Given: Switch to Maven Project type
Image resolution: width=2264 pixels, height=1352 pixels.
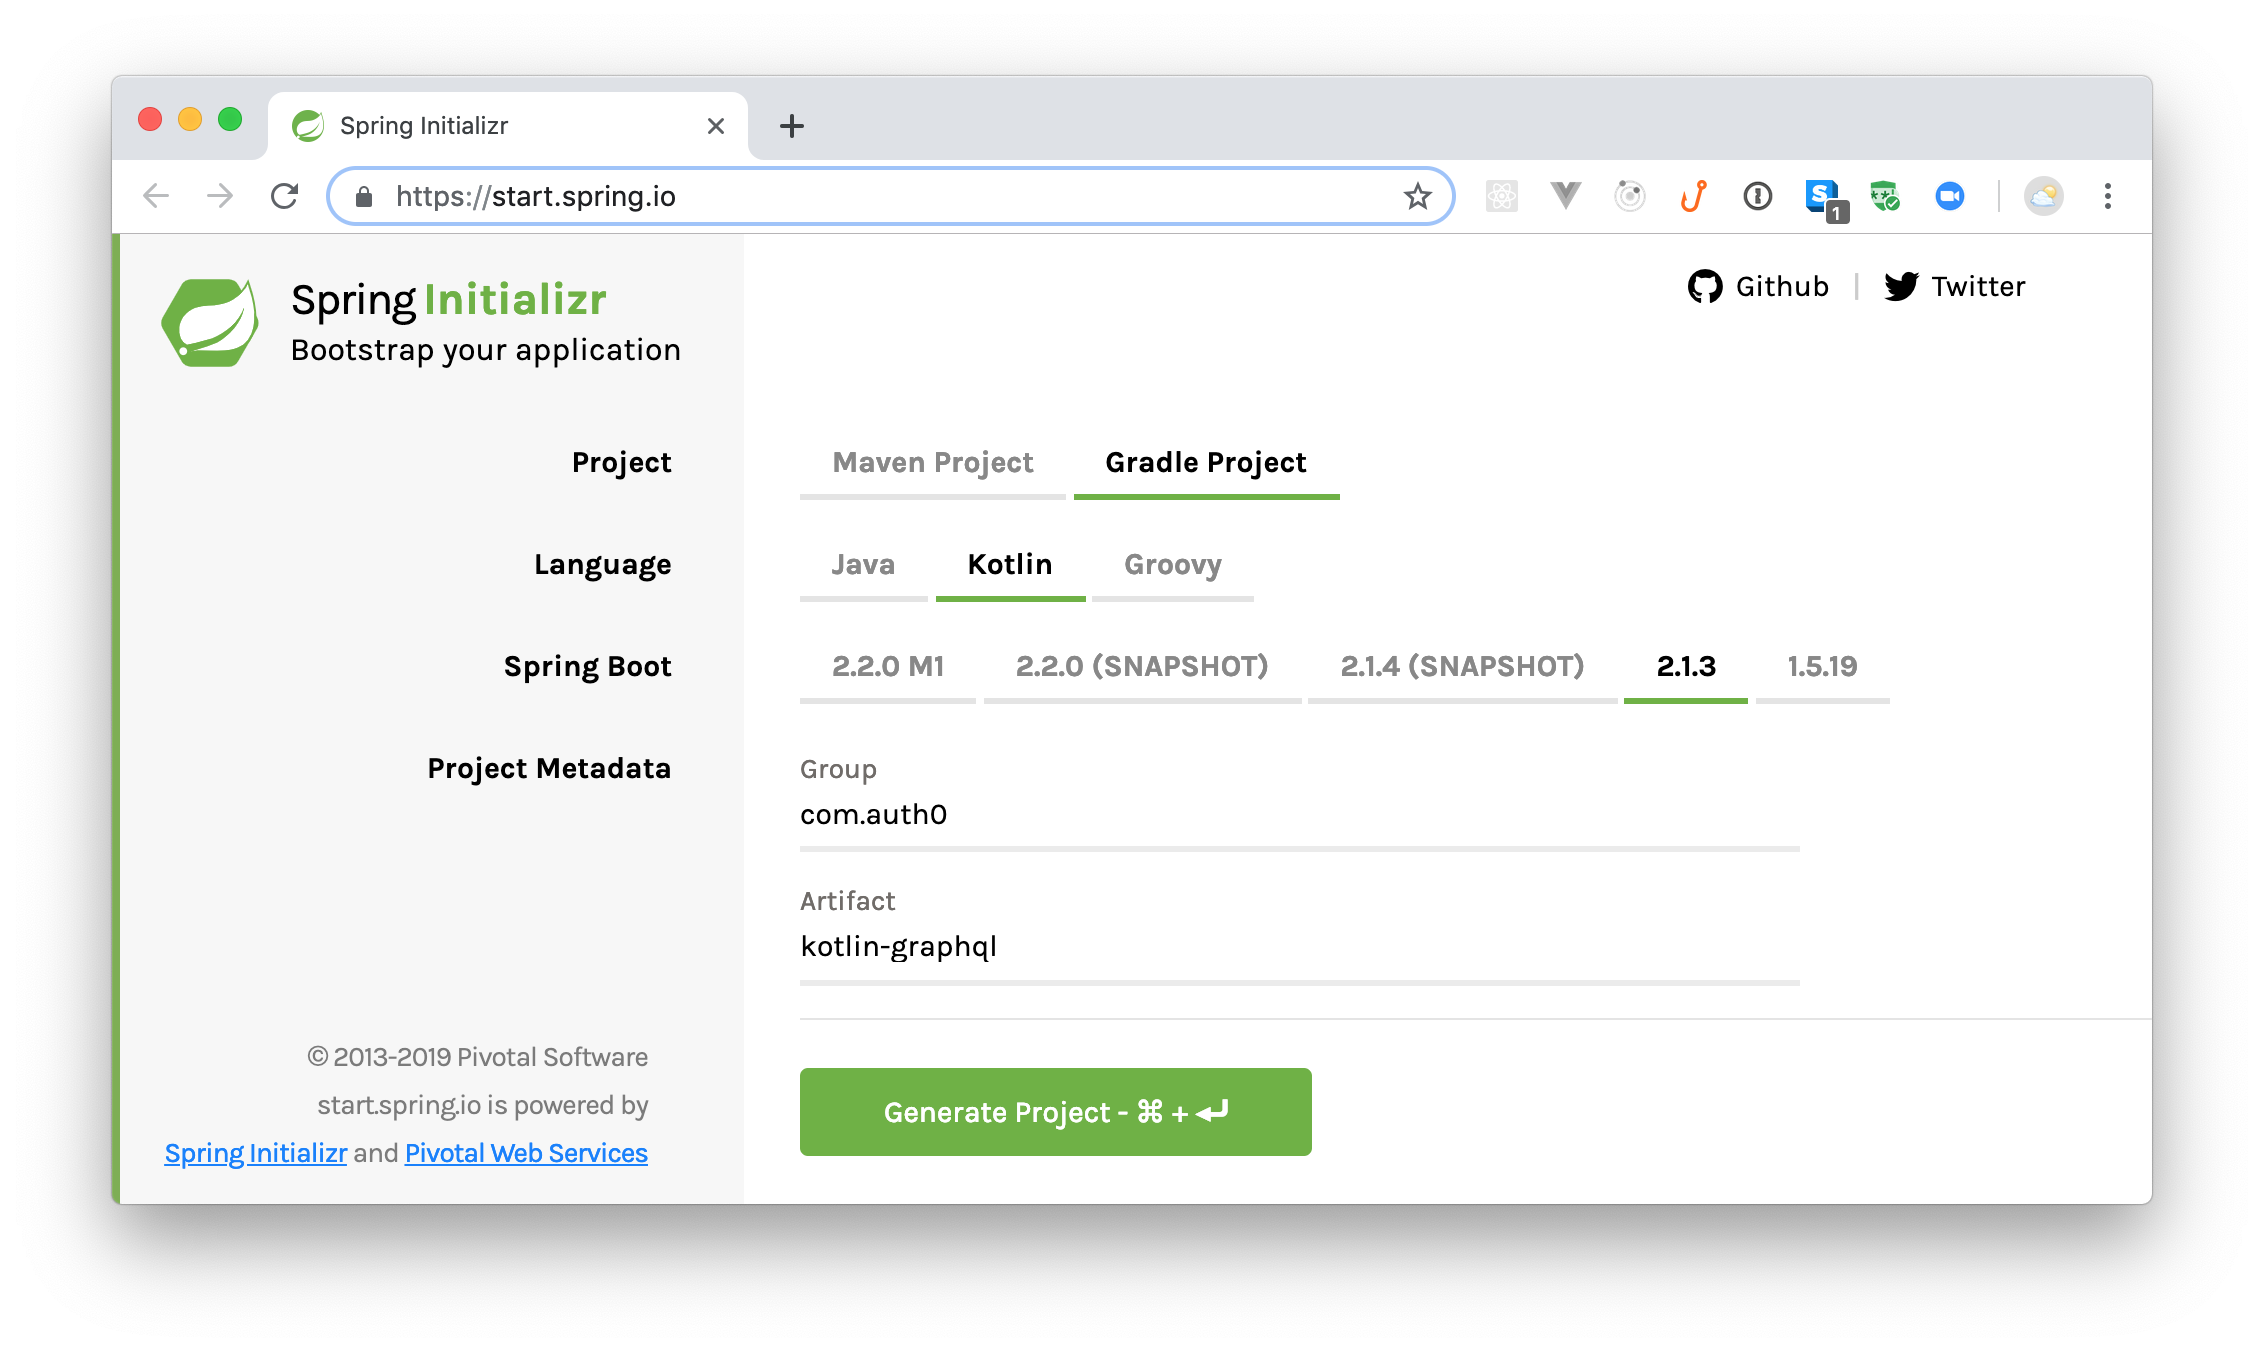Looking at the screenshot, I should 928,462.
